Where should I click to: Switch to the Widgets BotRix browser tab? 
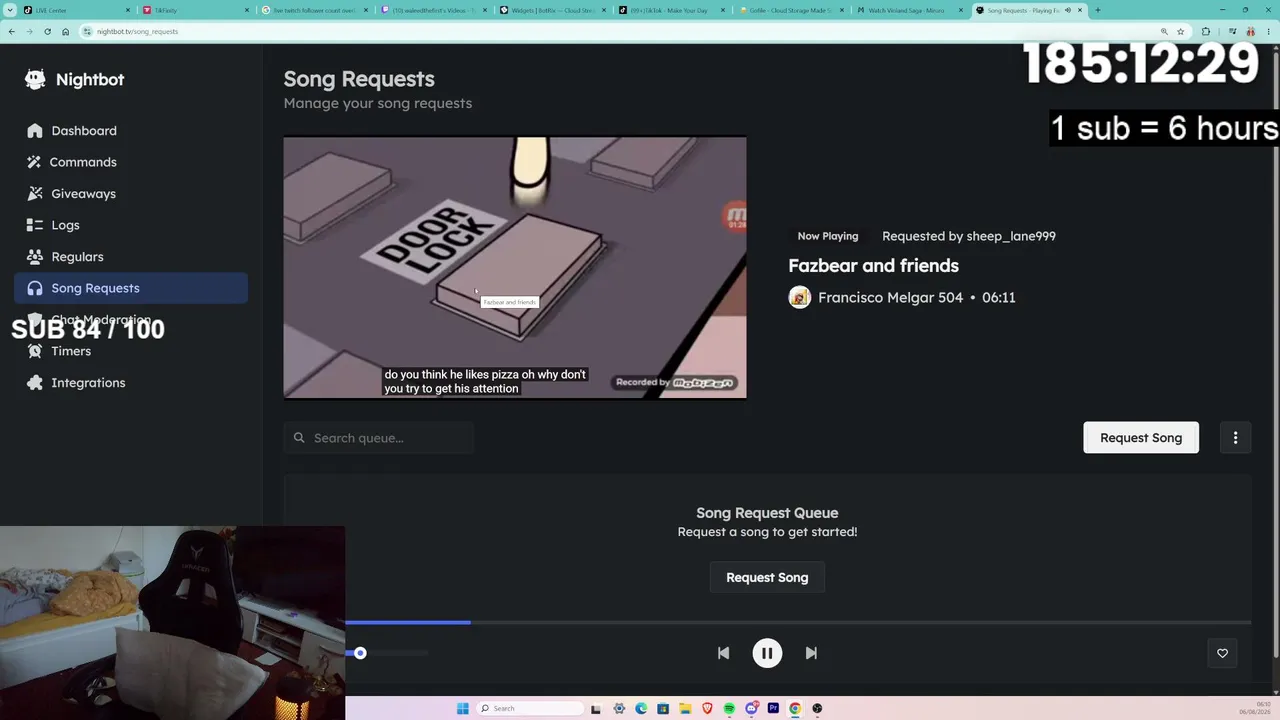click(x=553, y=10)
